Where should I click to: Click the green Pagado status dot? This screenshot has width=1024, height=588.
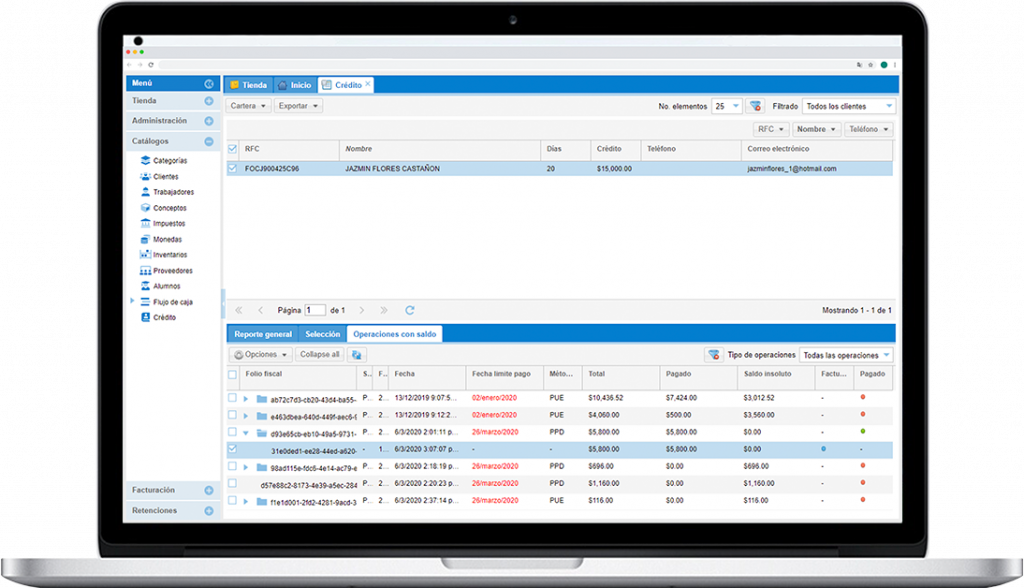[x=862, y=432]
